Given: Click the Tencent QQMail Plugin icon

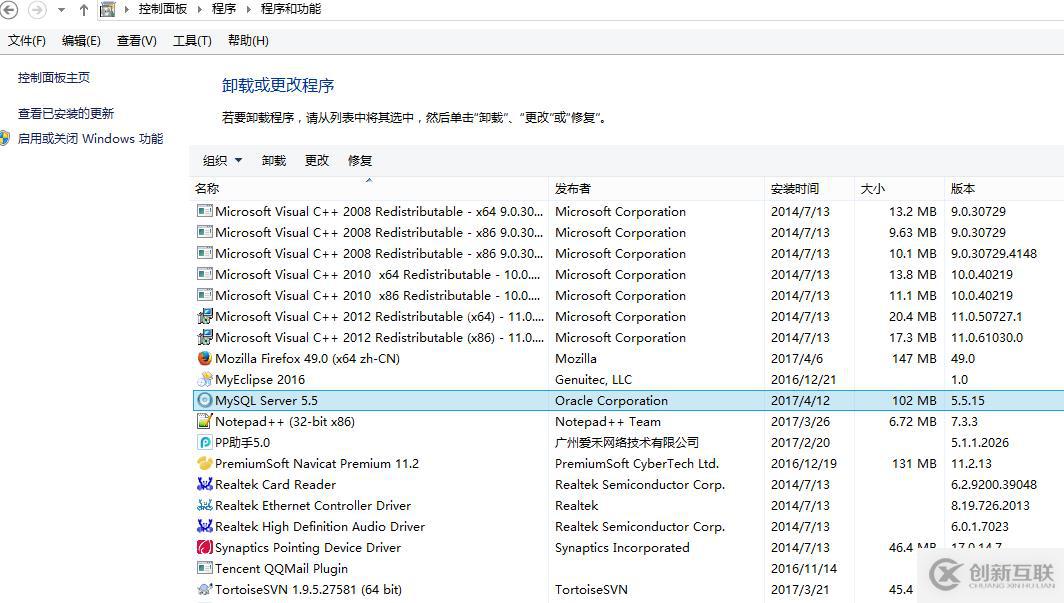Looking at the screenshot, I should [204, 568].
